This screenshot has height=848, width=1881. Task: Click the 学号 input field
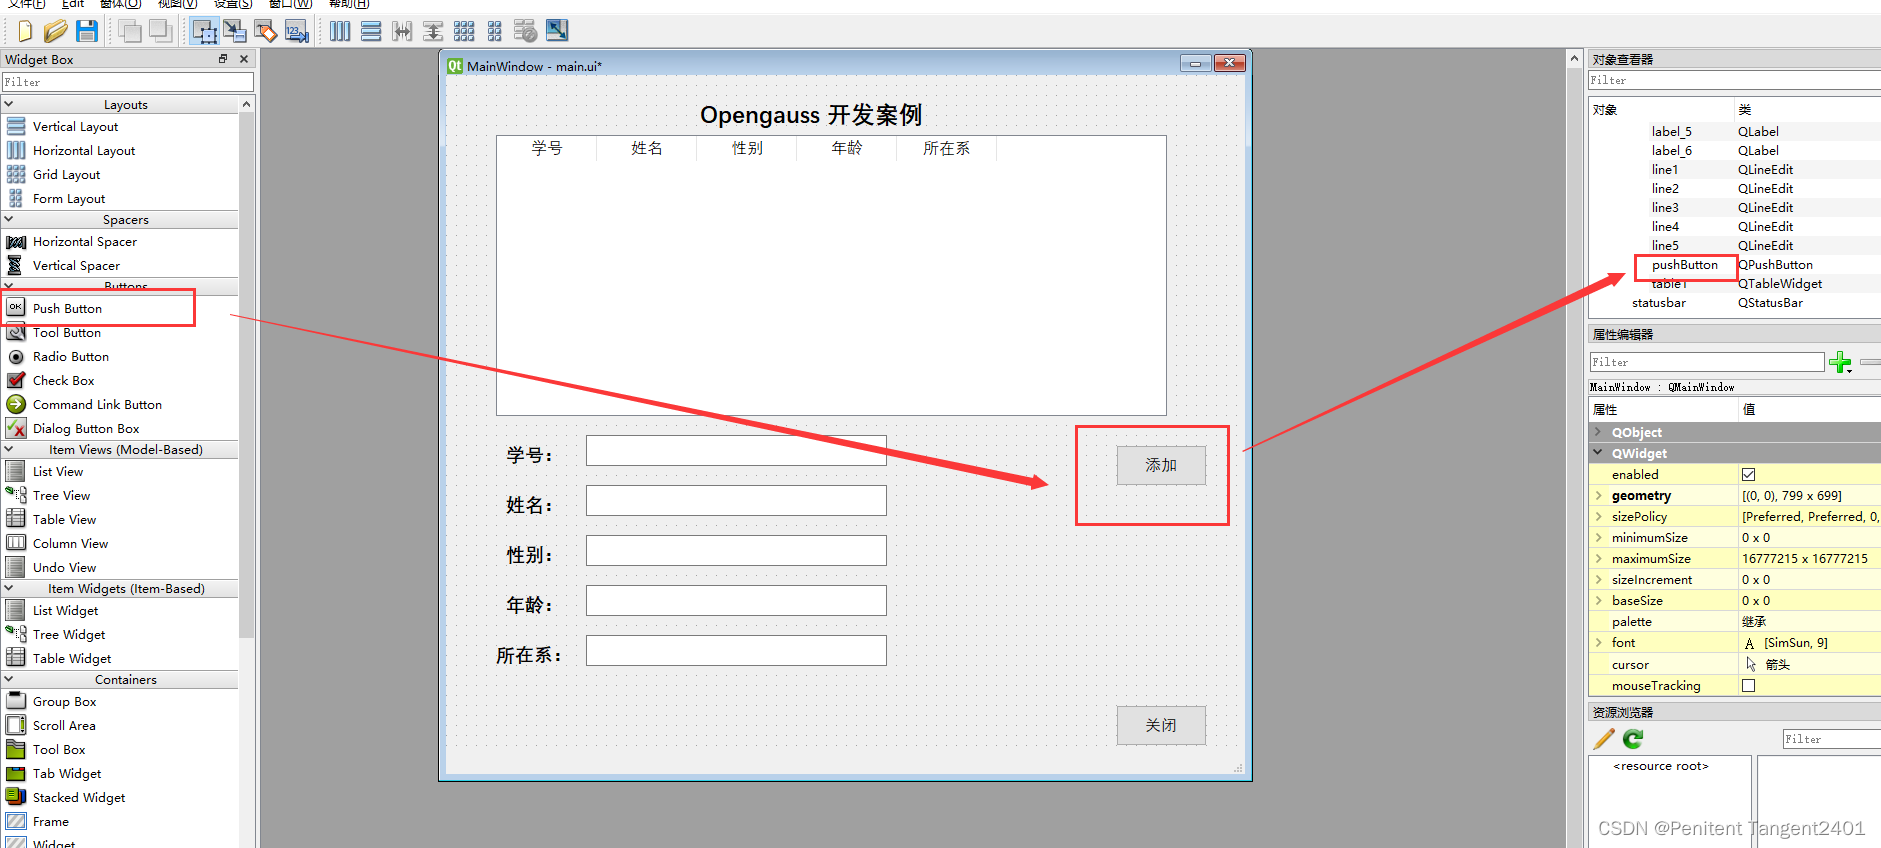736,450
